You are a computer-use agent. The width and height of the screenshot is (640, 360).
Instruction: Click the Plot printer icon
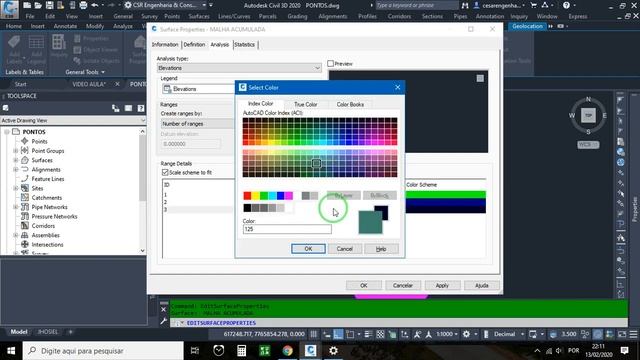tap(83, 5)
